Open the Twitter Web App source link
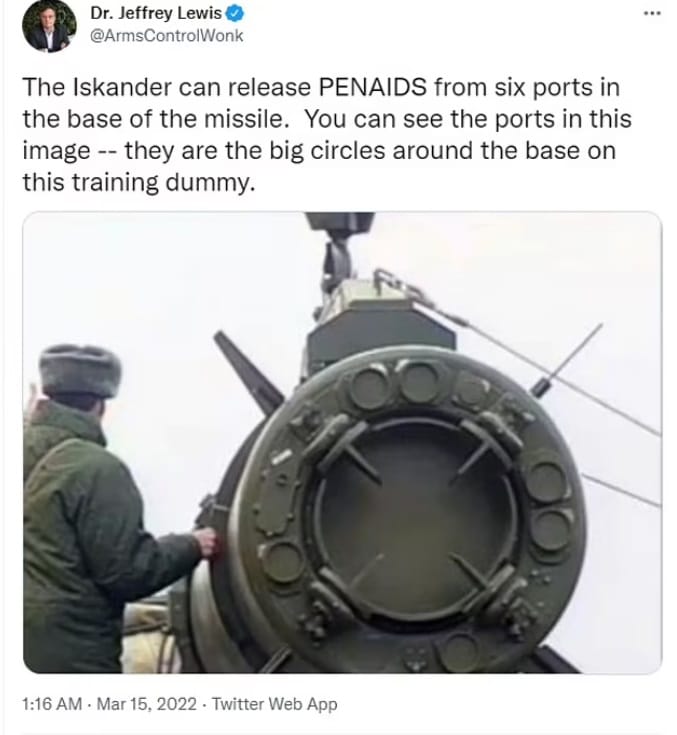This screenshot has height=735, width=677. pos(275,704)
